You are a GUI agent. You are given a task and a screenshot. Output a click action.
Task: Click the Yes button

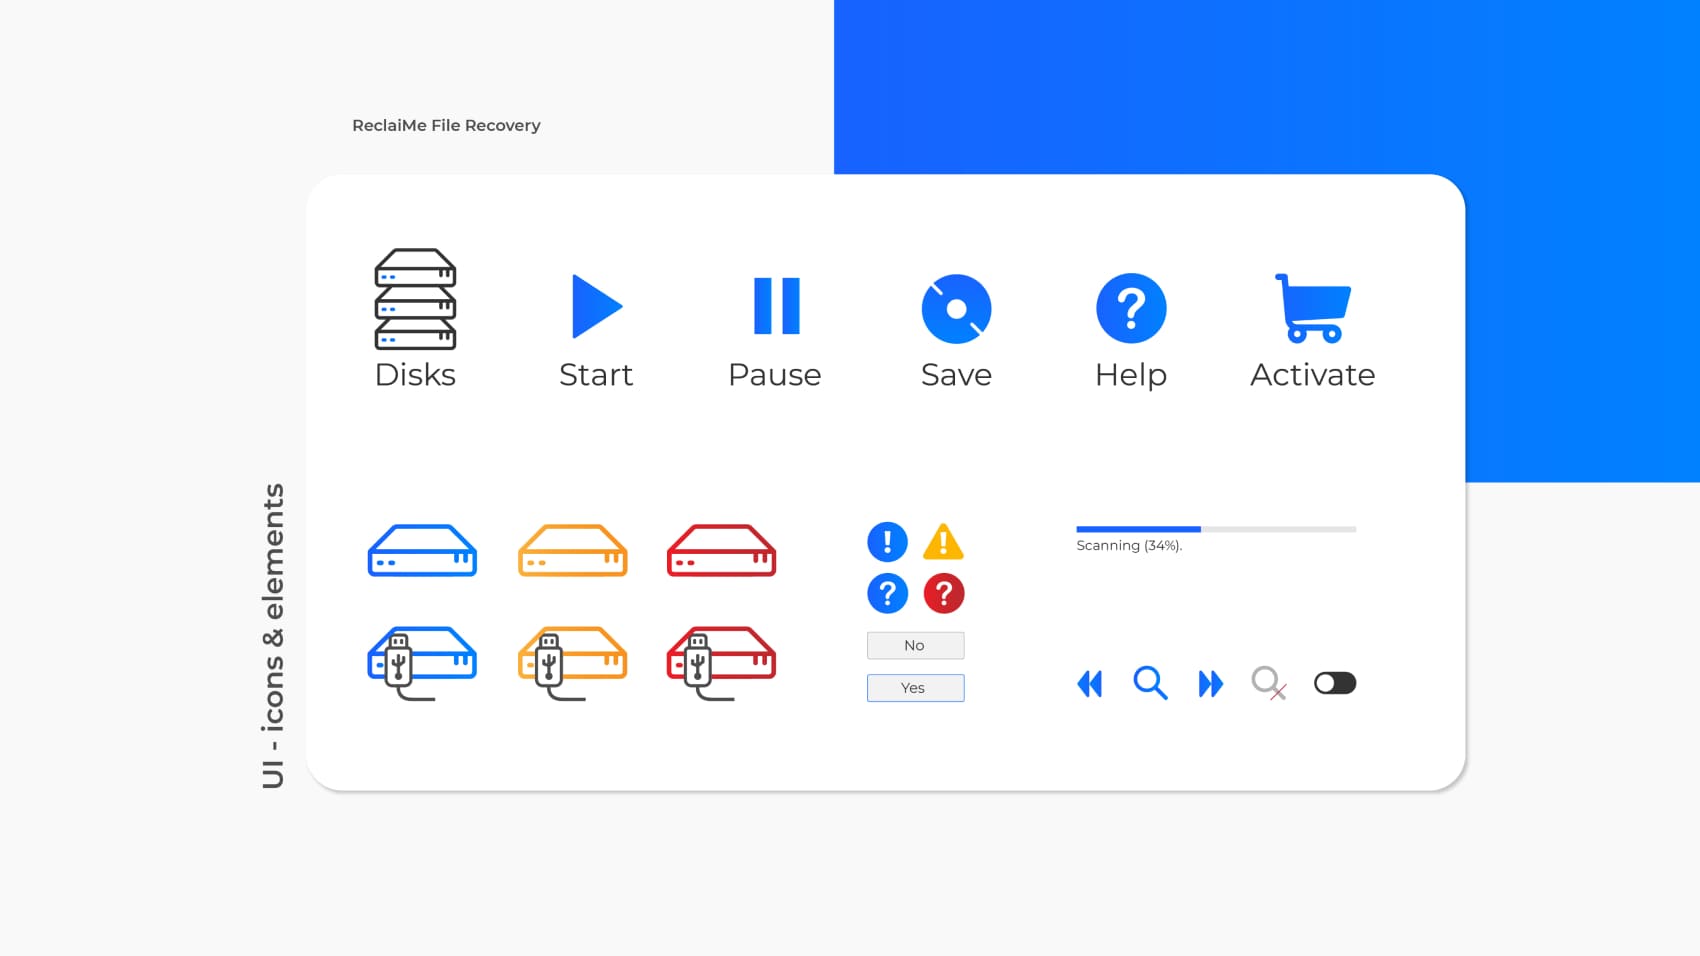pyautogui.click(x=915, y=688)
